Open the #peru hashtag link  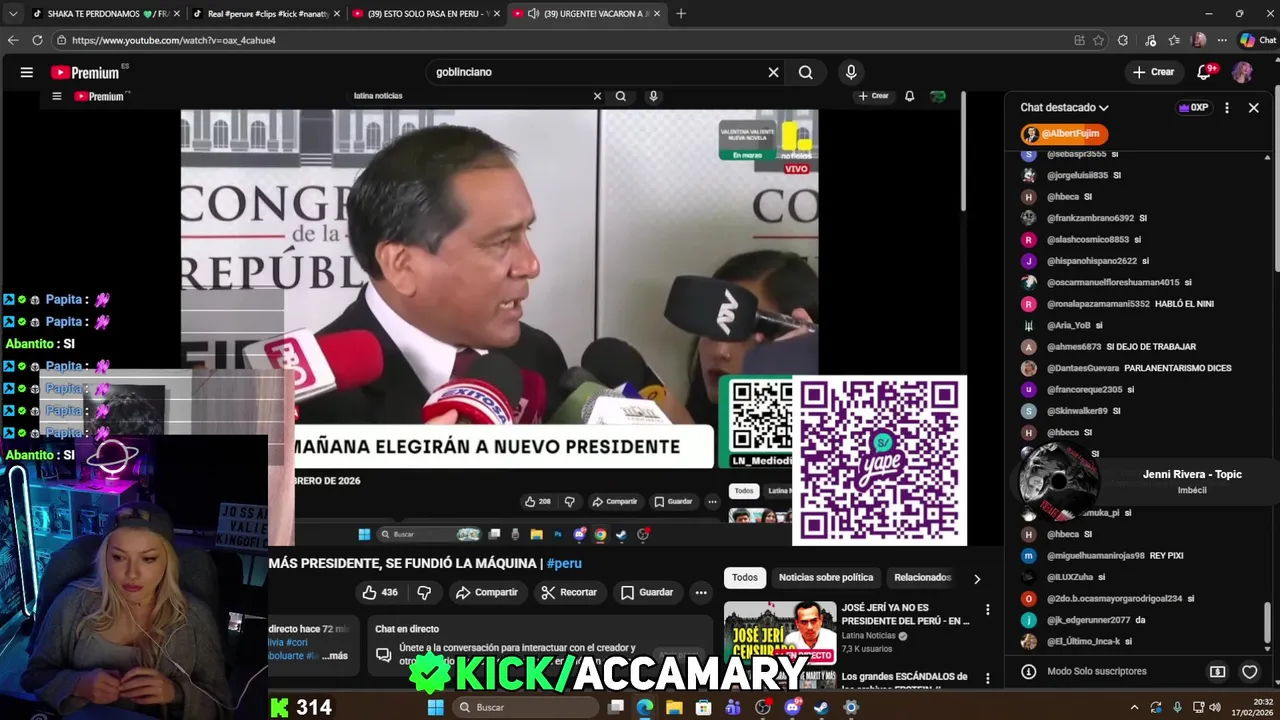(x=564, y=563)
